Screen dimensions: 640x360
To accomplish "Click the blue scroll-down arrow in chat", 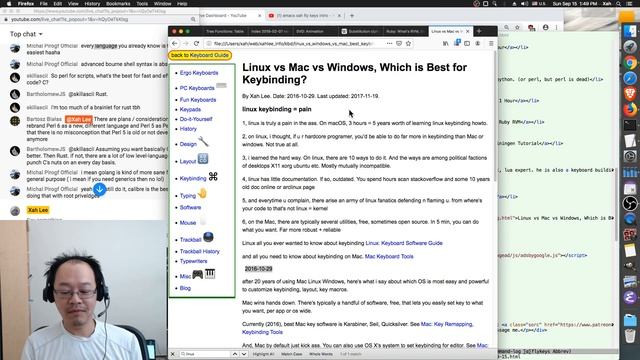I will point(99,189).
